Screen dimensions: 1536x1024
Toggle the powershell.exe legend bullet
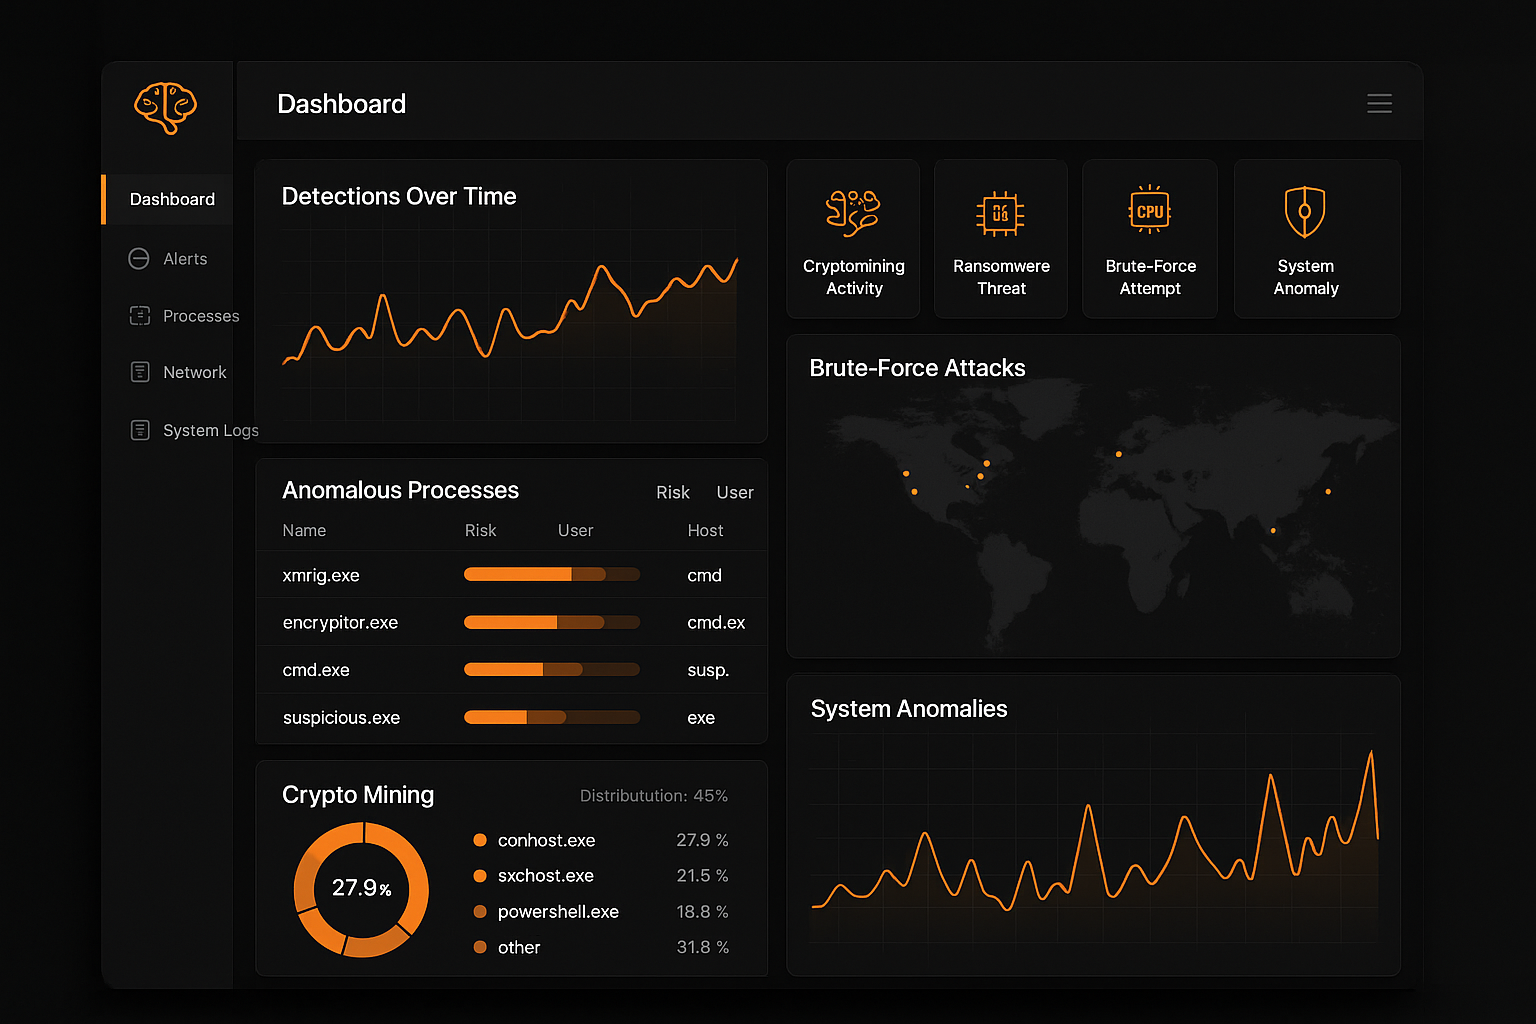point(479,911)
